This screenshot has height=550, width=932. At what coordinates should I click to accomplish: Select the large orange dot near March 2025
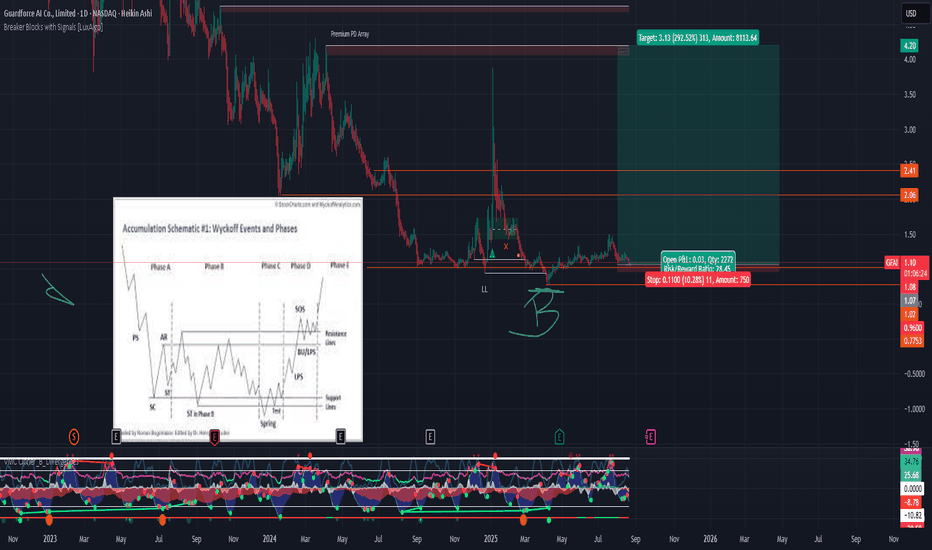point(524,520)
